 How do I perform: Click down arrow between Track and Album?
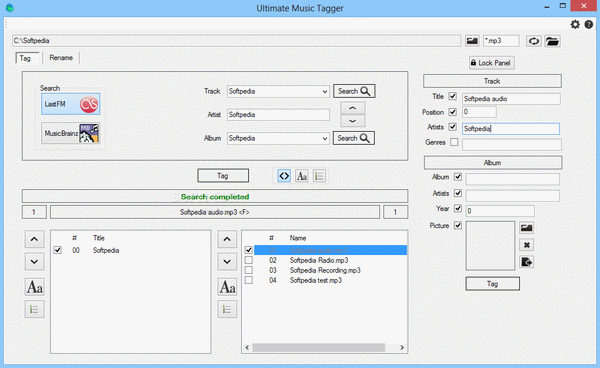click(352, 121)
